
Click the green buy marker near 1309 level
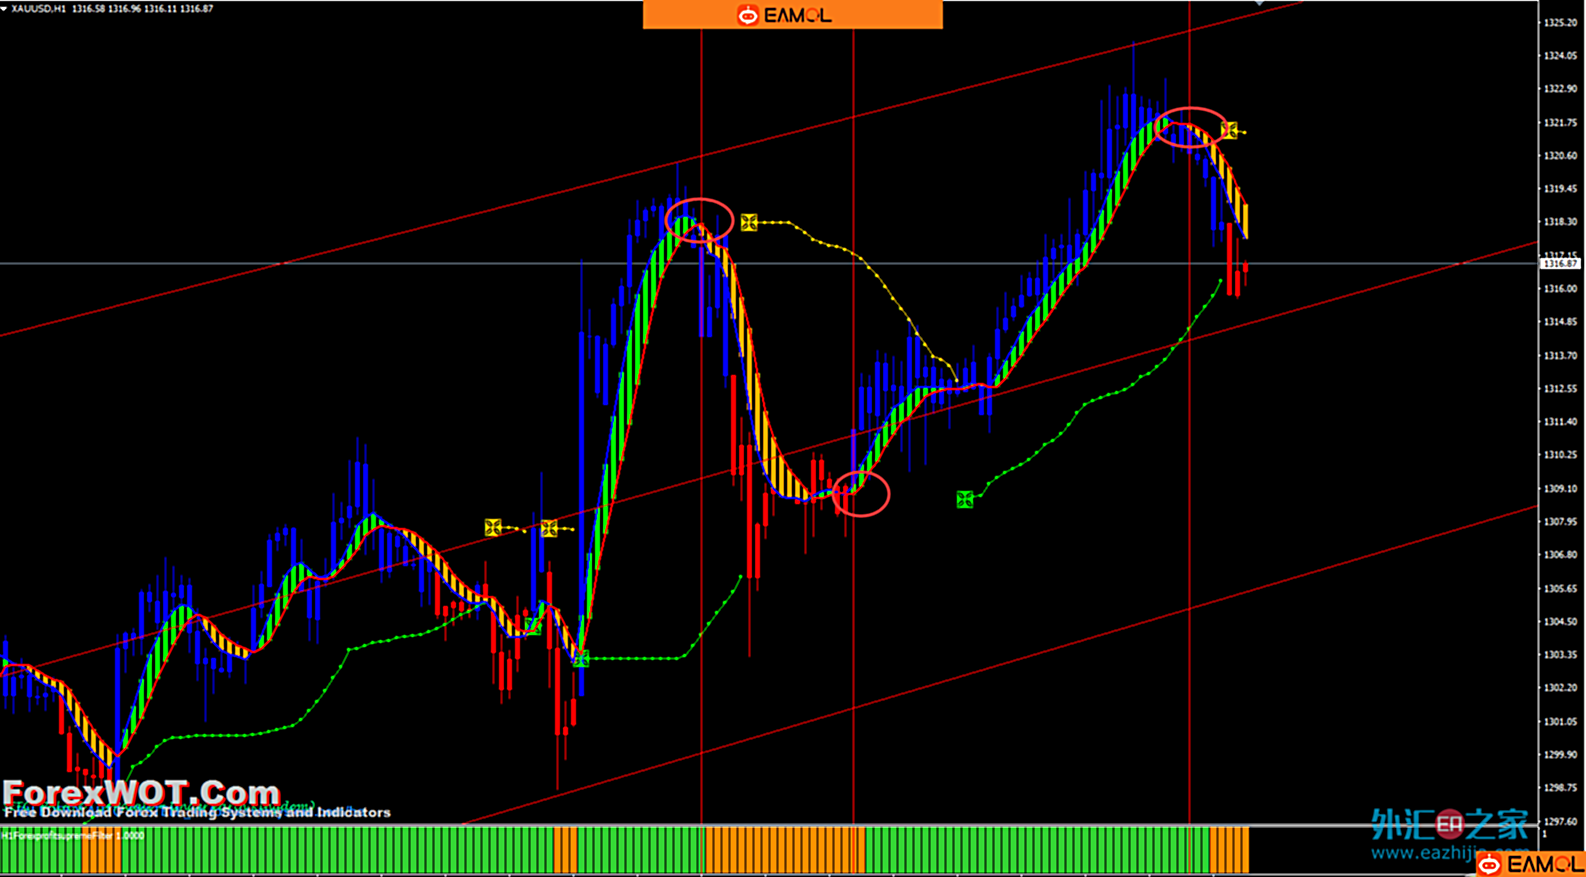[x=964, y=499]
